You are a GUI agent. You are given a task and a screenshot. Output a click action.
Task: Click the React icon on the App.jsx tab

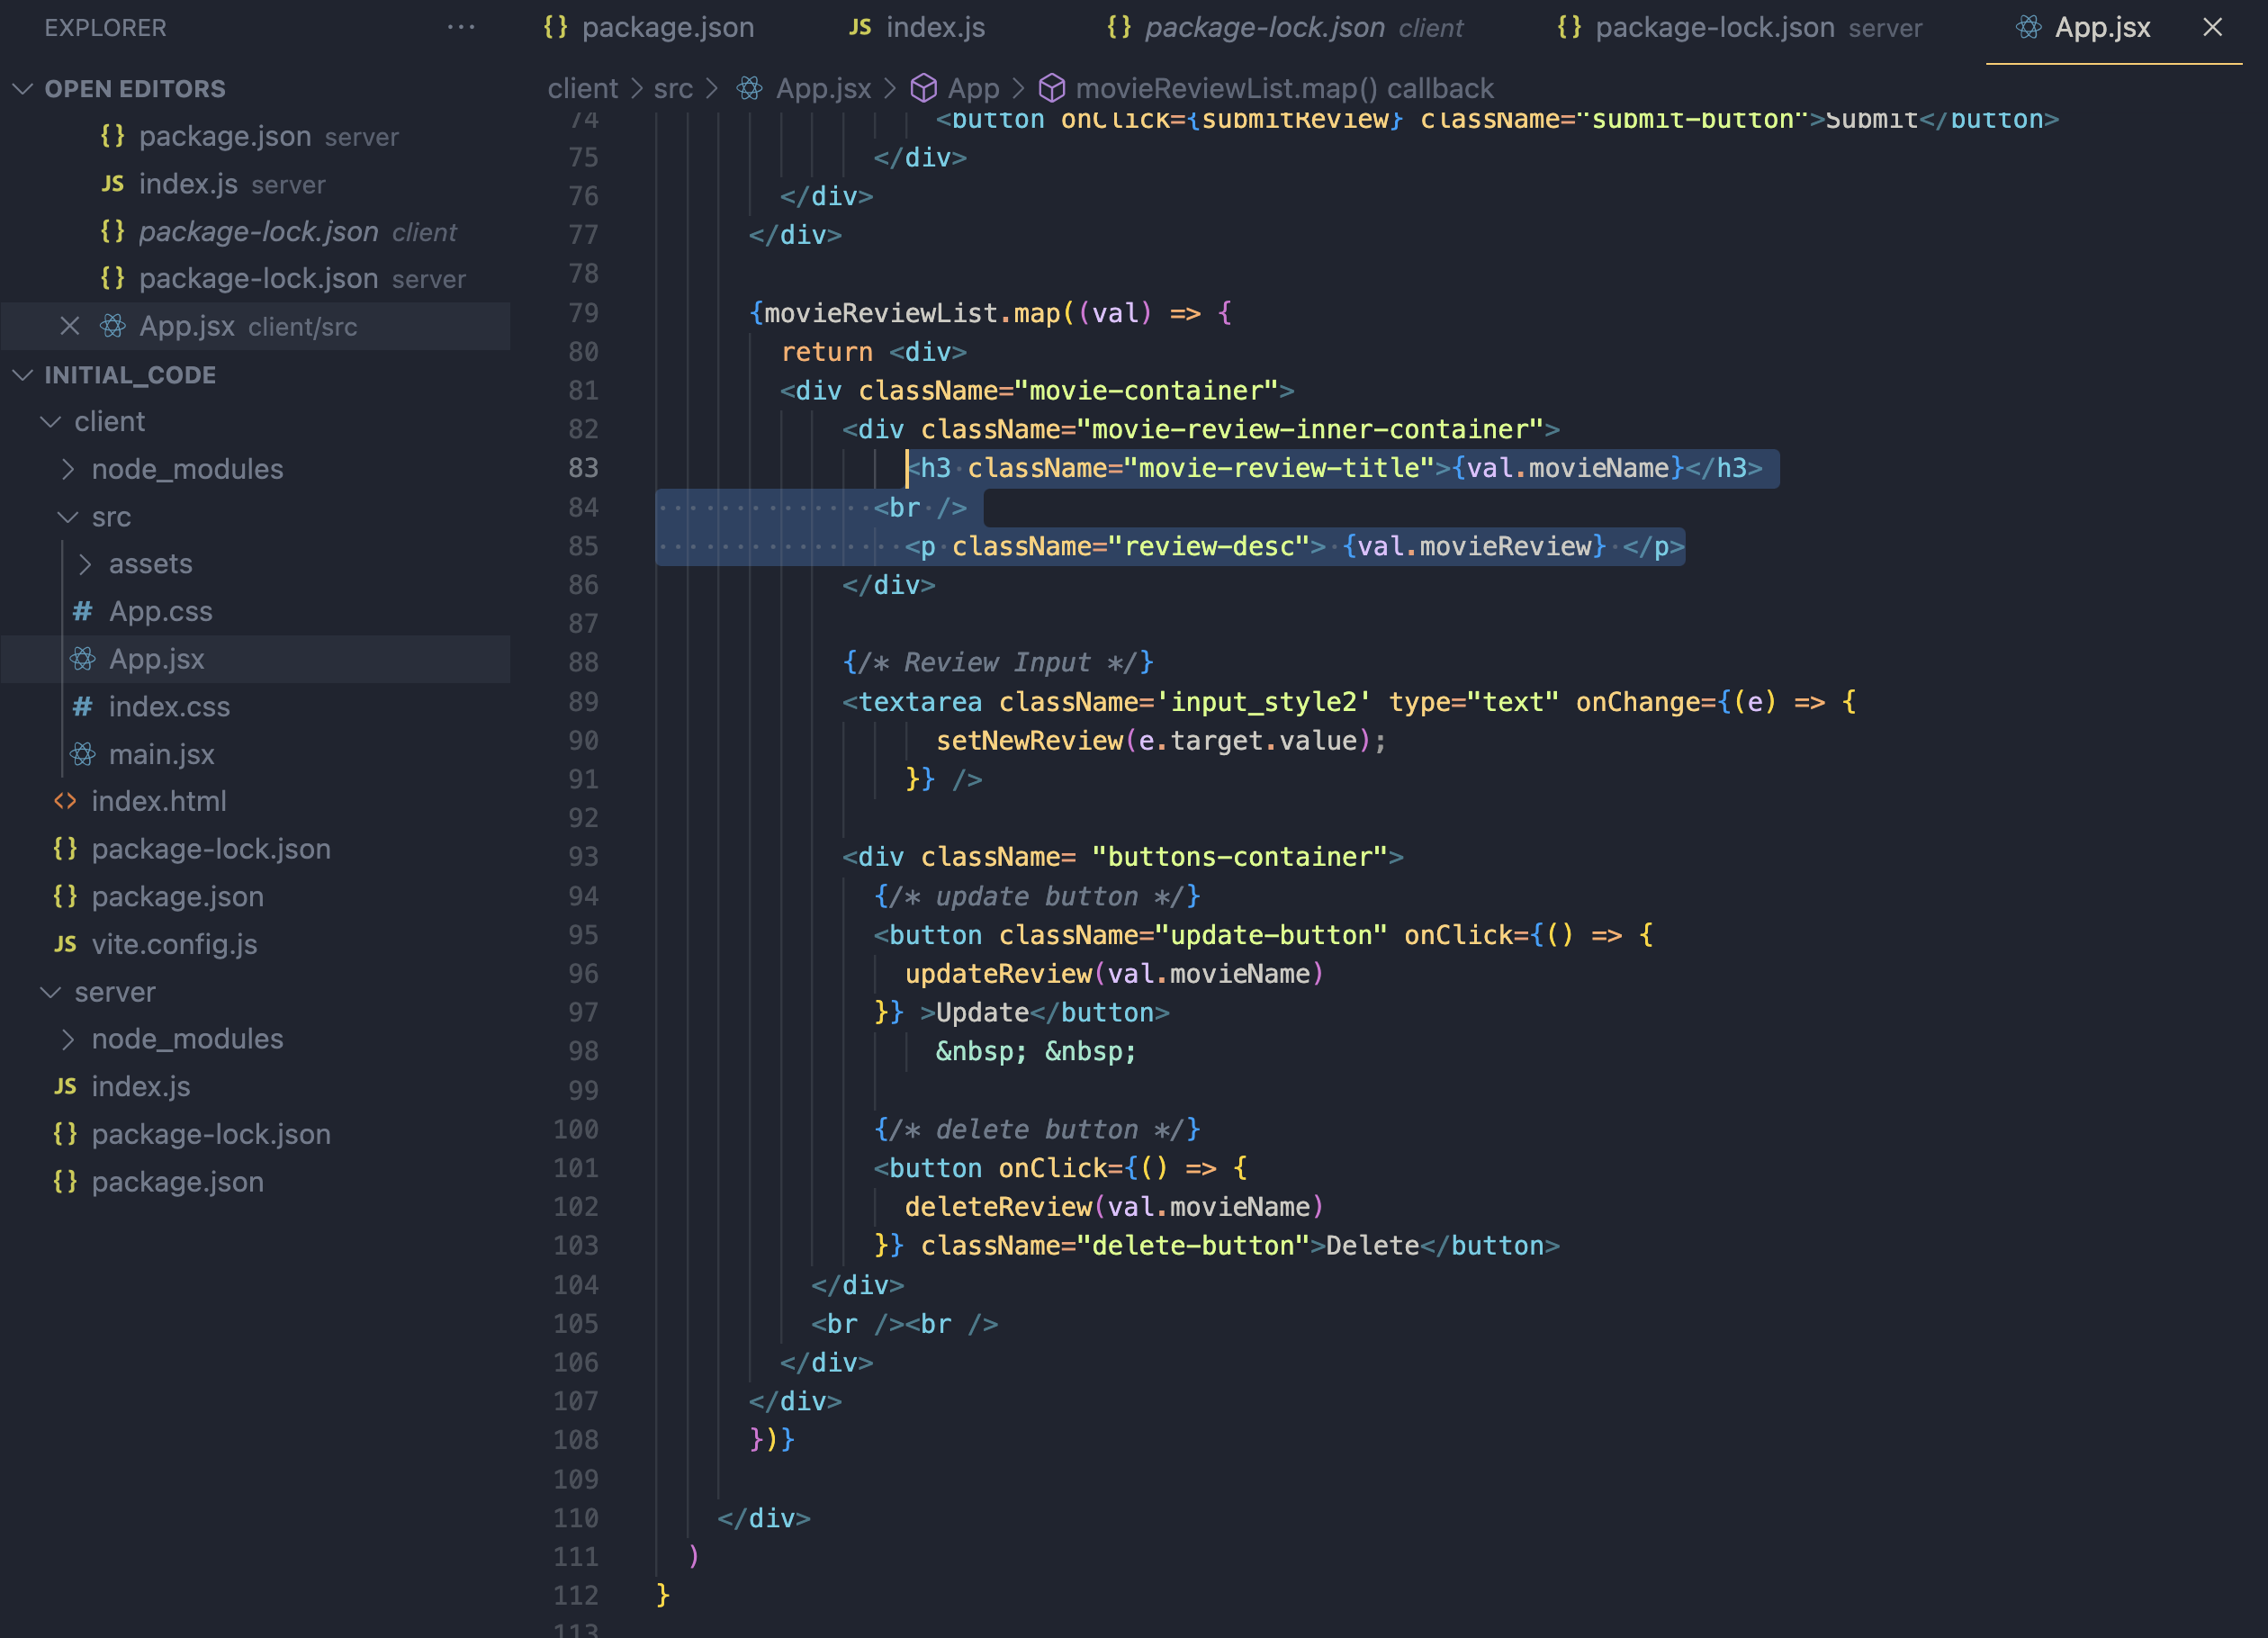[x=2028, y=27]
